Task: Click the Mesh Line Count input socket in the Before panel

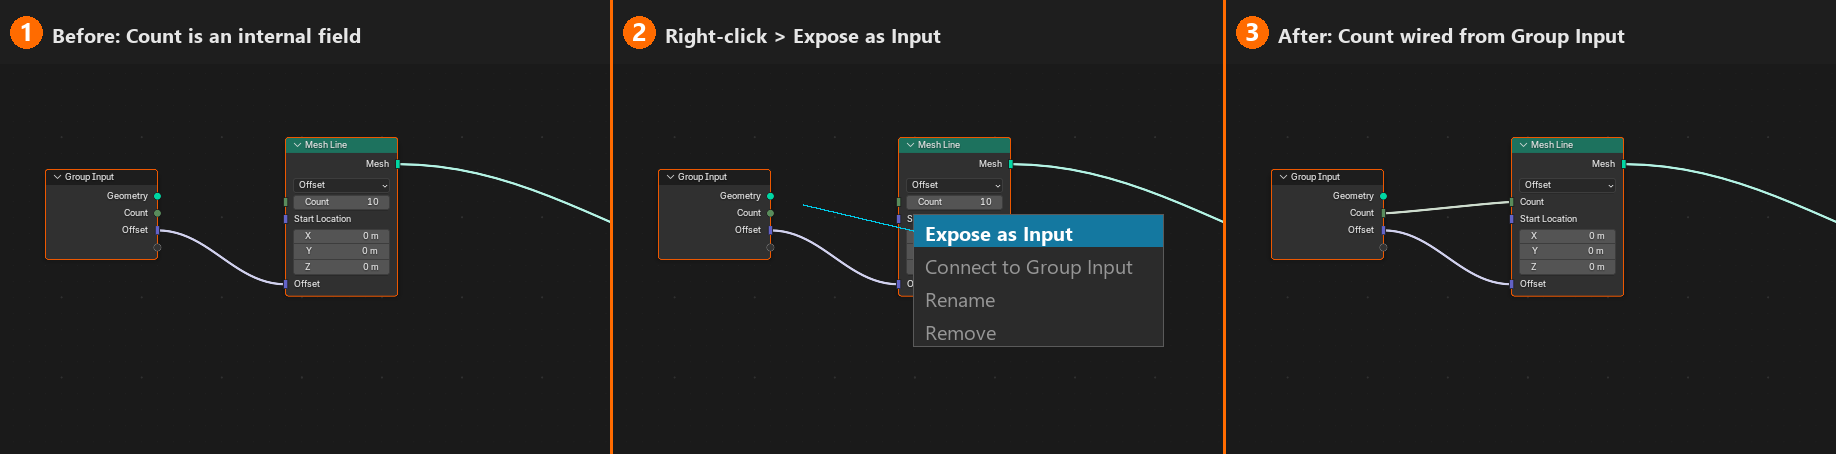Action: (x=286, y=202)
